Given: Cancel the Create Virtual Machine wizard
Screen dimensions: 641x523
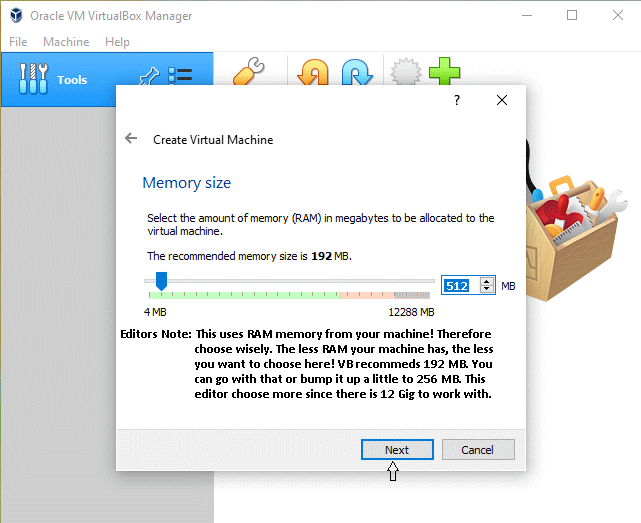Looking at the screenshot, I should (x=478, y=450).
